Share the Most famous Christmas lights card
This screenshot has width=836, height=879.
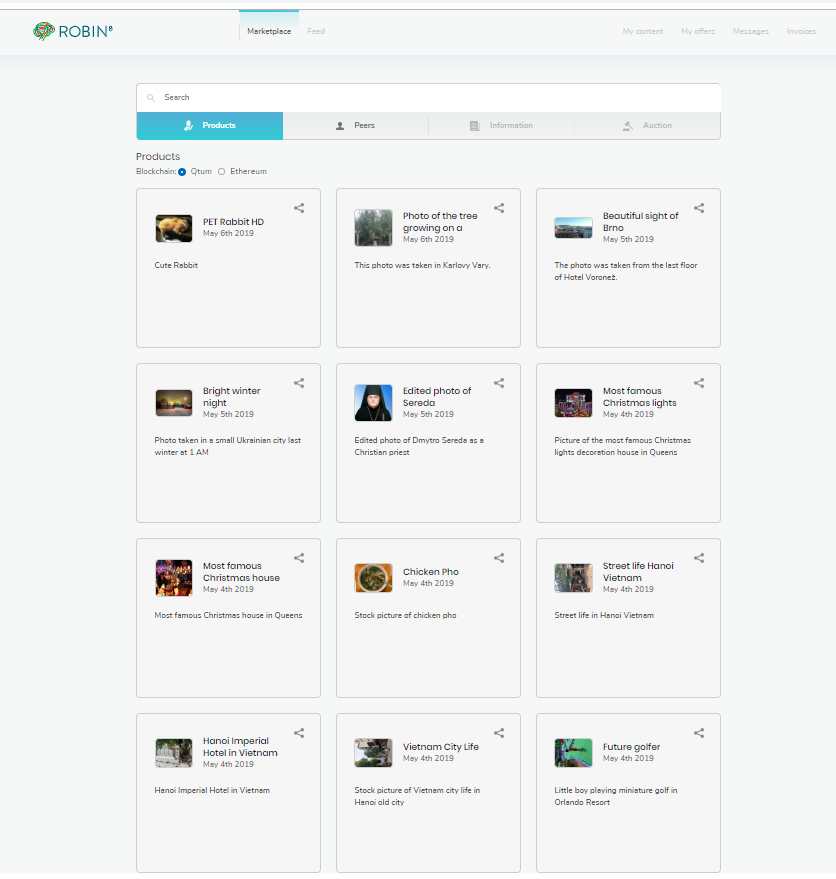699,383
